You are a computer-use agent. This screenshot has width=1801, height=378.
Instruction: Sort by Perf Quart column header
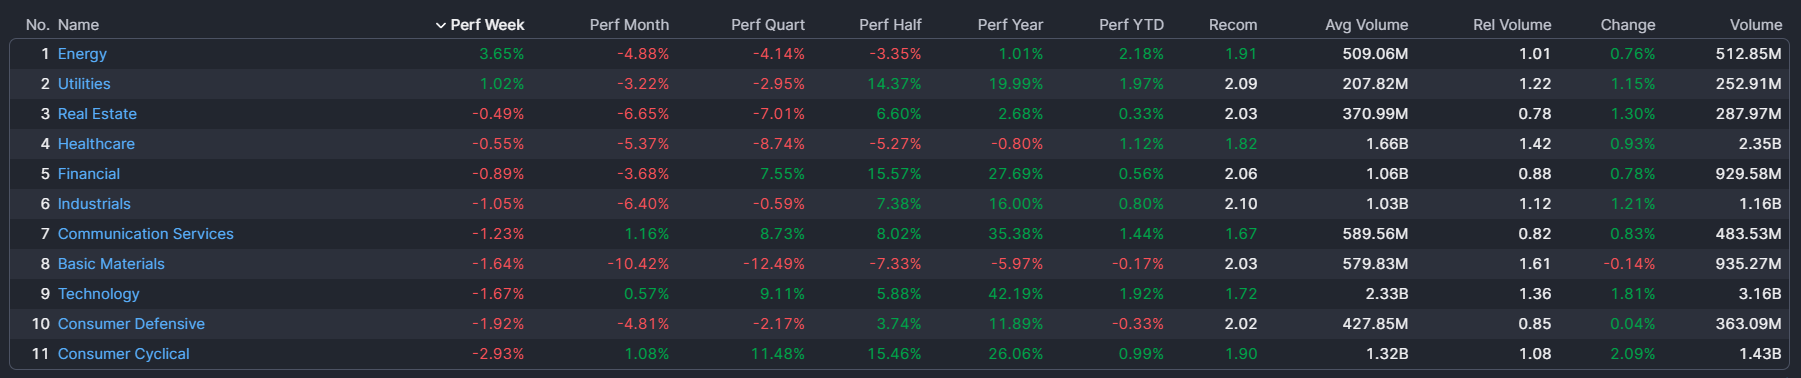[767, 25]
